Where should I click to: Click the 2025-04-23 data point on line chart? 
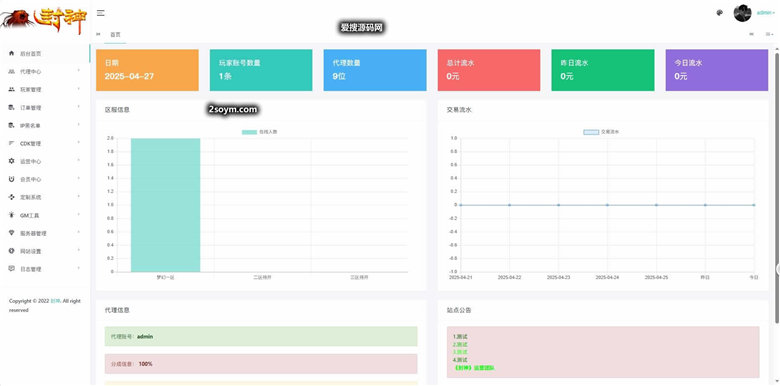coord(558,205)
